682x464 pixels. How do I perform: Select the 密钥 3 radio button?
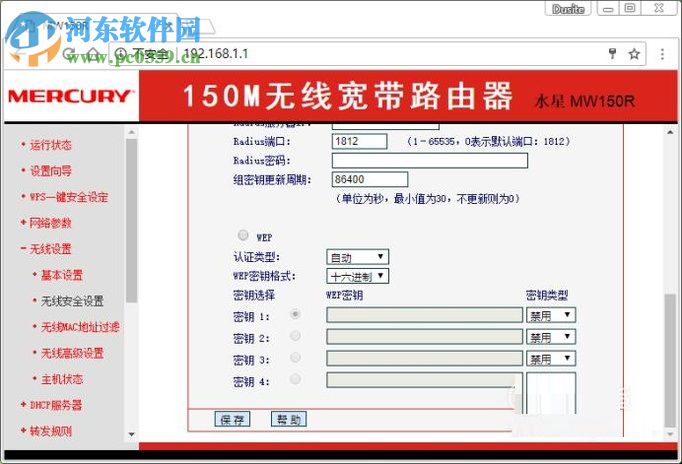[x=295, y=357]
